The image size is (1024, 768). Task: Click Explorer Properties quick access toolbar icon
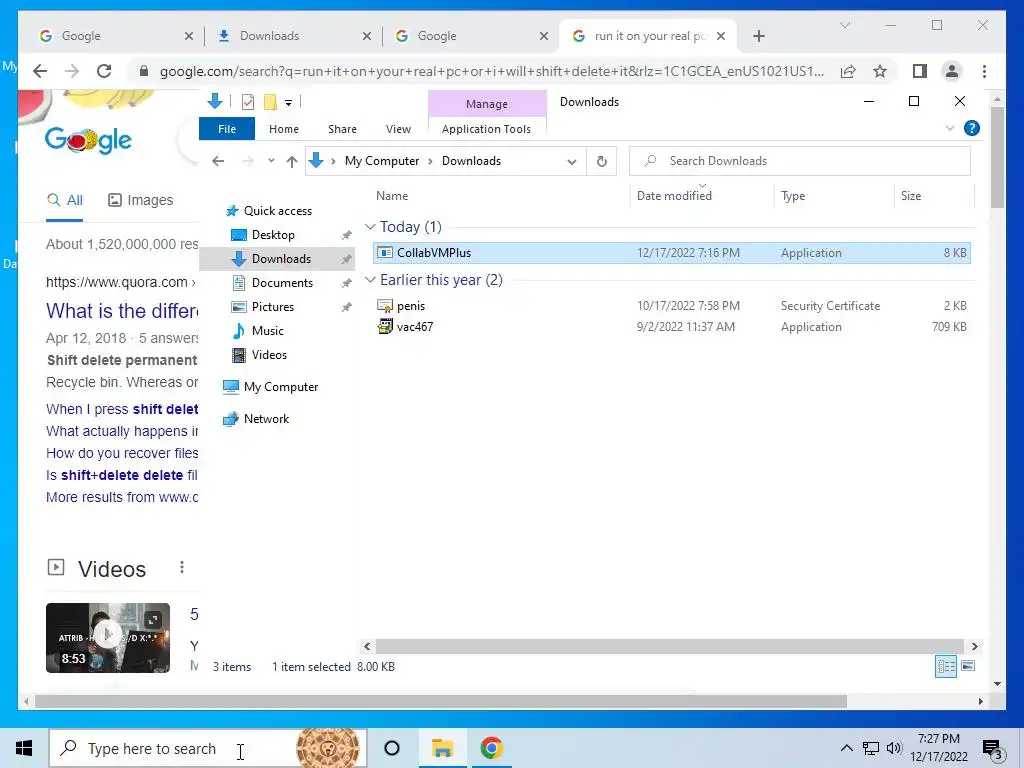[248, 102]
